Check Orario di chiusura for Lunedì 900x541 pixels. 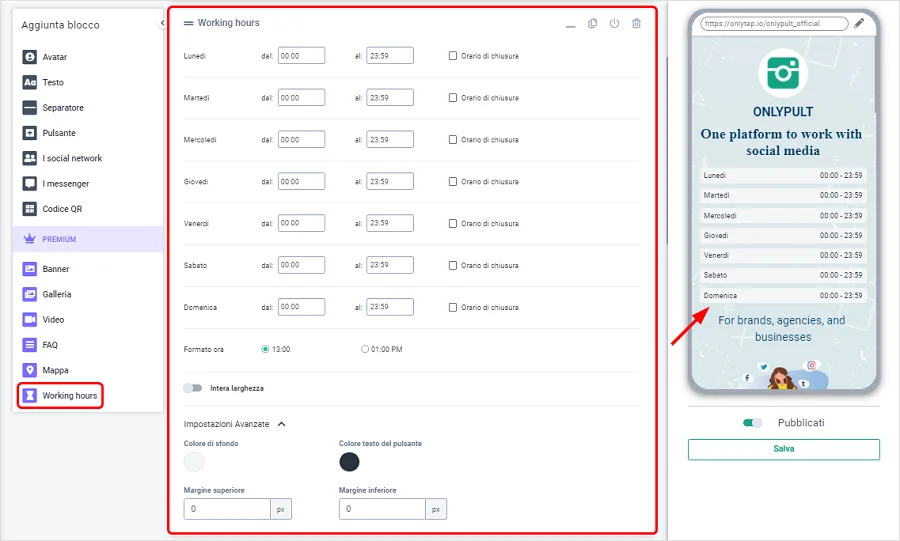coord(453,56)
